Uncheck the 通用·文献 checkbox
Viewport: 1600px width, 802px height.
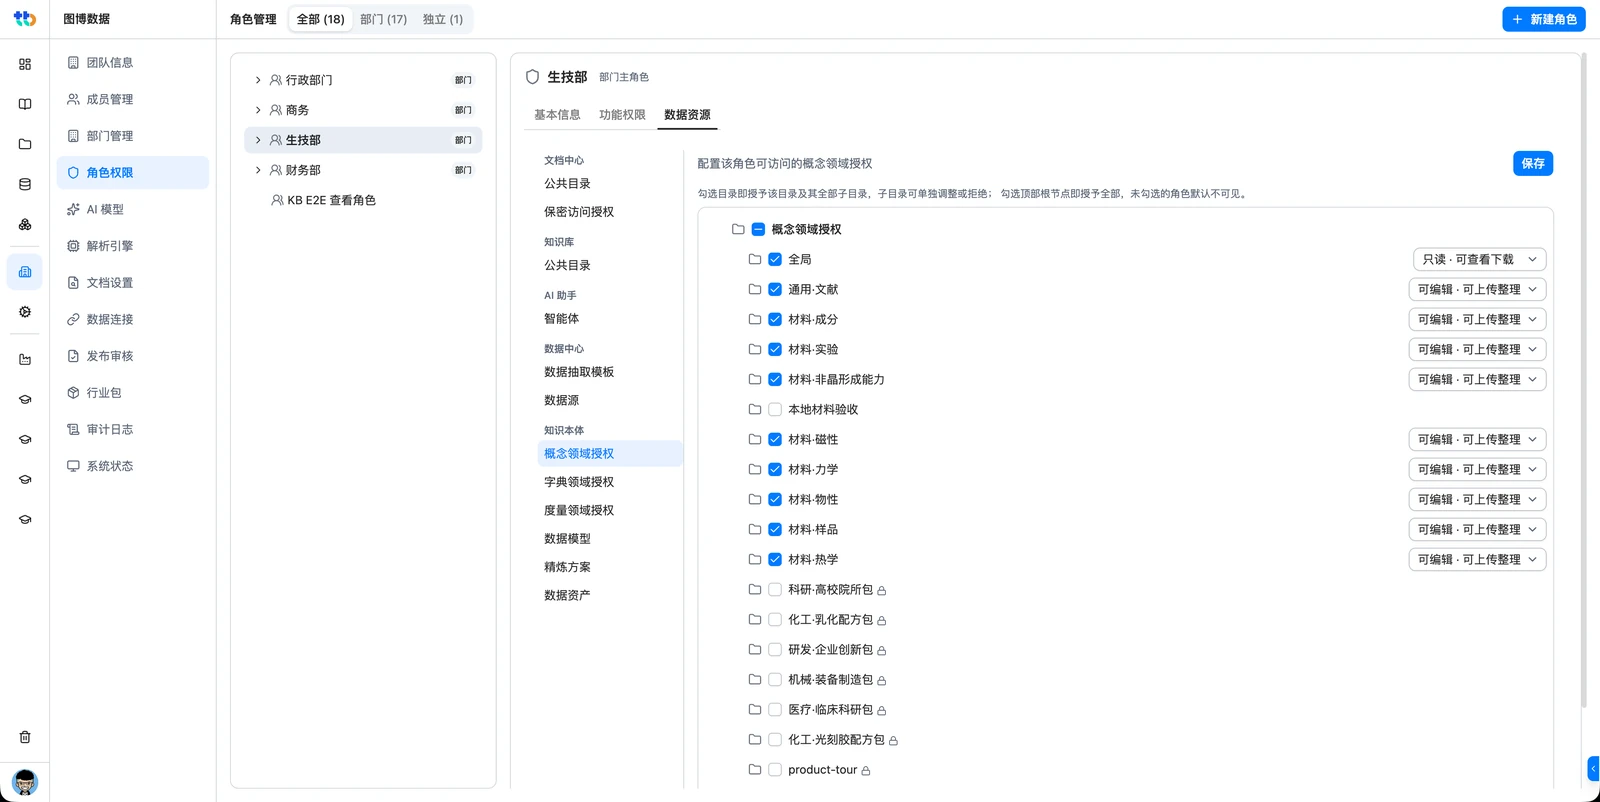click(775, 289)
